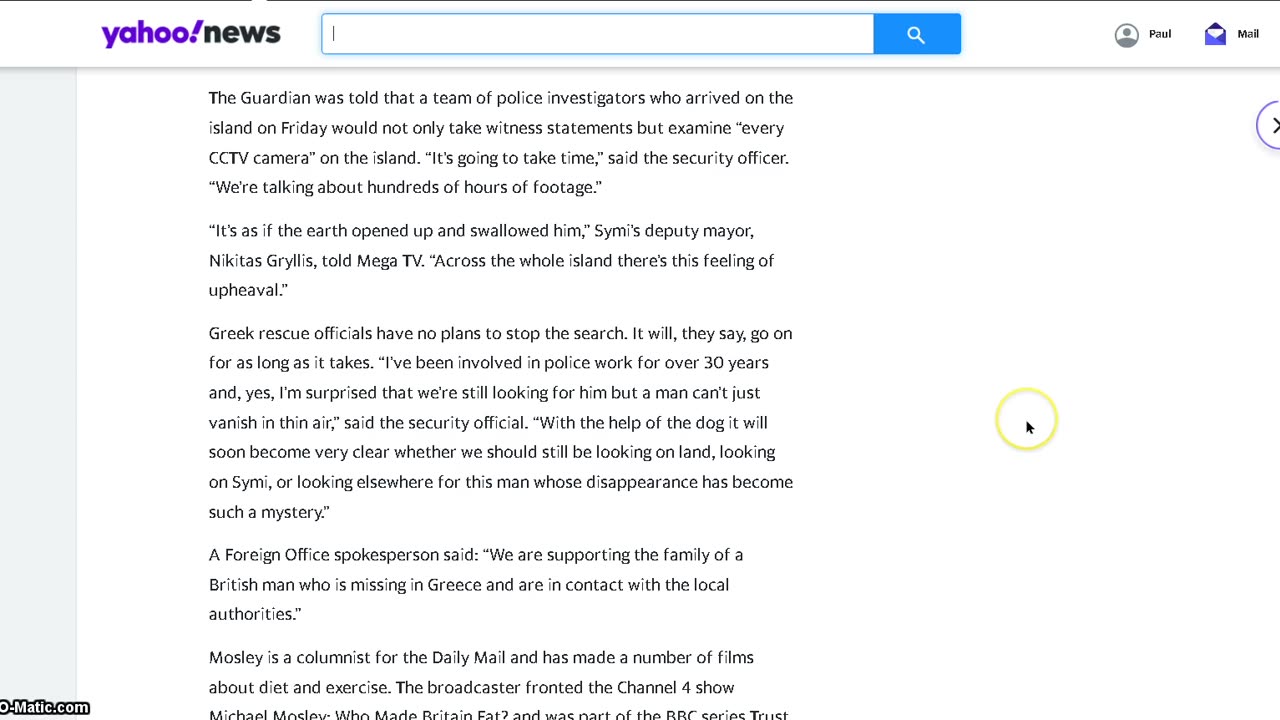Click the text "upheaval."

click(248, 290)
